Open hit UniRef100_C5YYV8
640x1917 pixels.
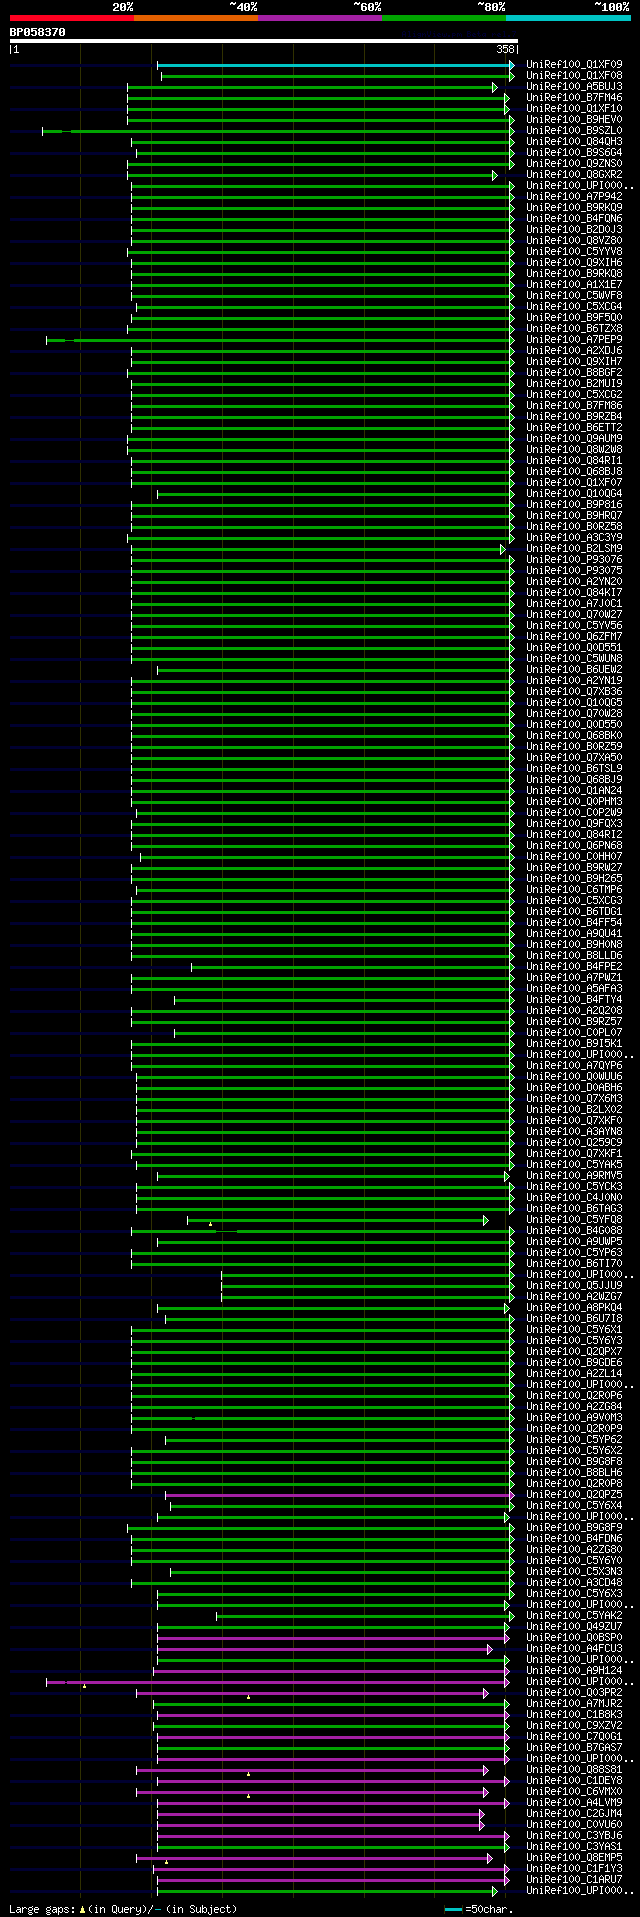point(574,251)
